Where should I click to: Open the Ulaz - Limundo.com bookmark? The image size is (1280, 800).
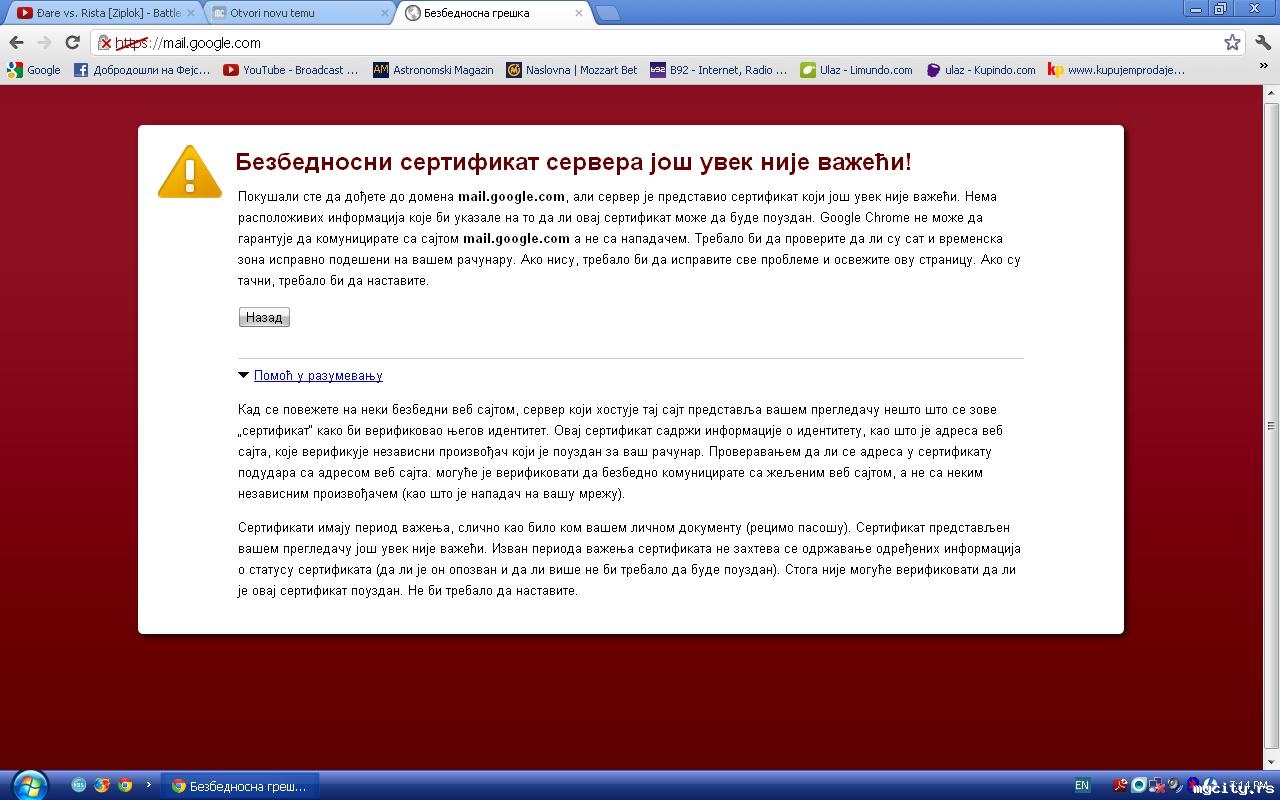pyautogui.click(x=857, y=70)
